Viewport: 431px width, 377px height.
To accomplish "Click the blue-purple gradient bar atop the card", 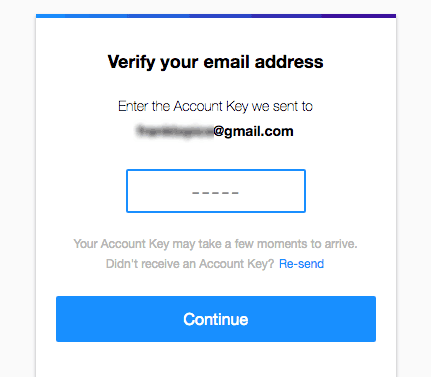I will [216, 16].
